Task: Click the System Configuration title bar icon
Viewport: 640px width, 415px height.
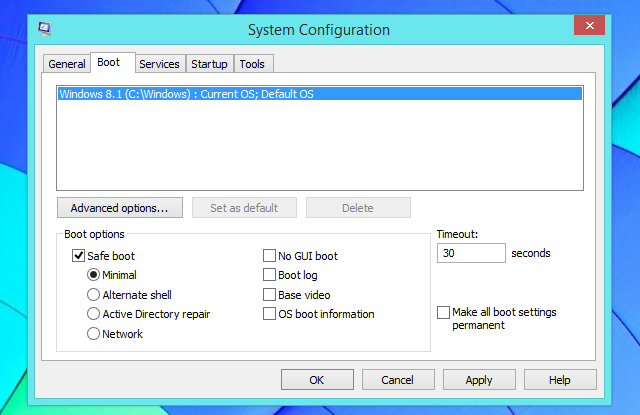Action: 47,27
